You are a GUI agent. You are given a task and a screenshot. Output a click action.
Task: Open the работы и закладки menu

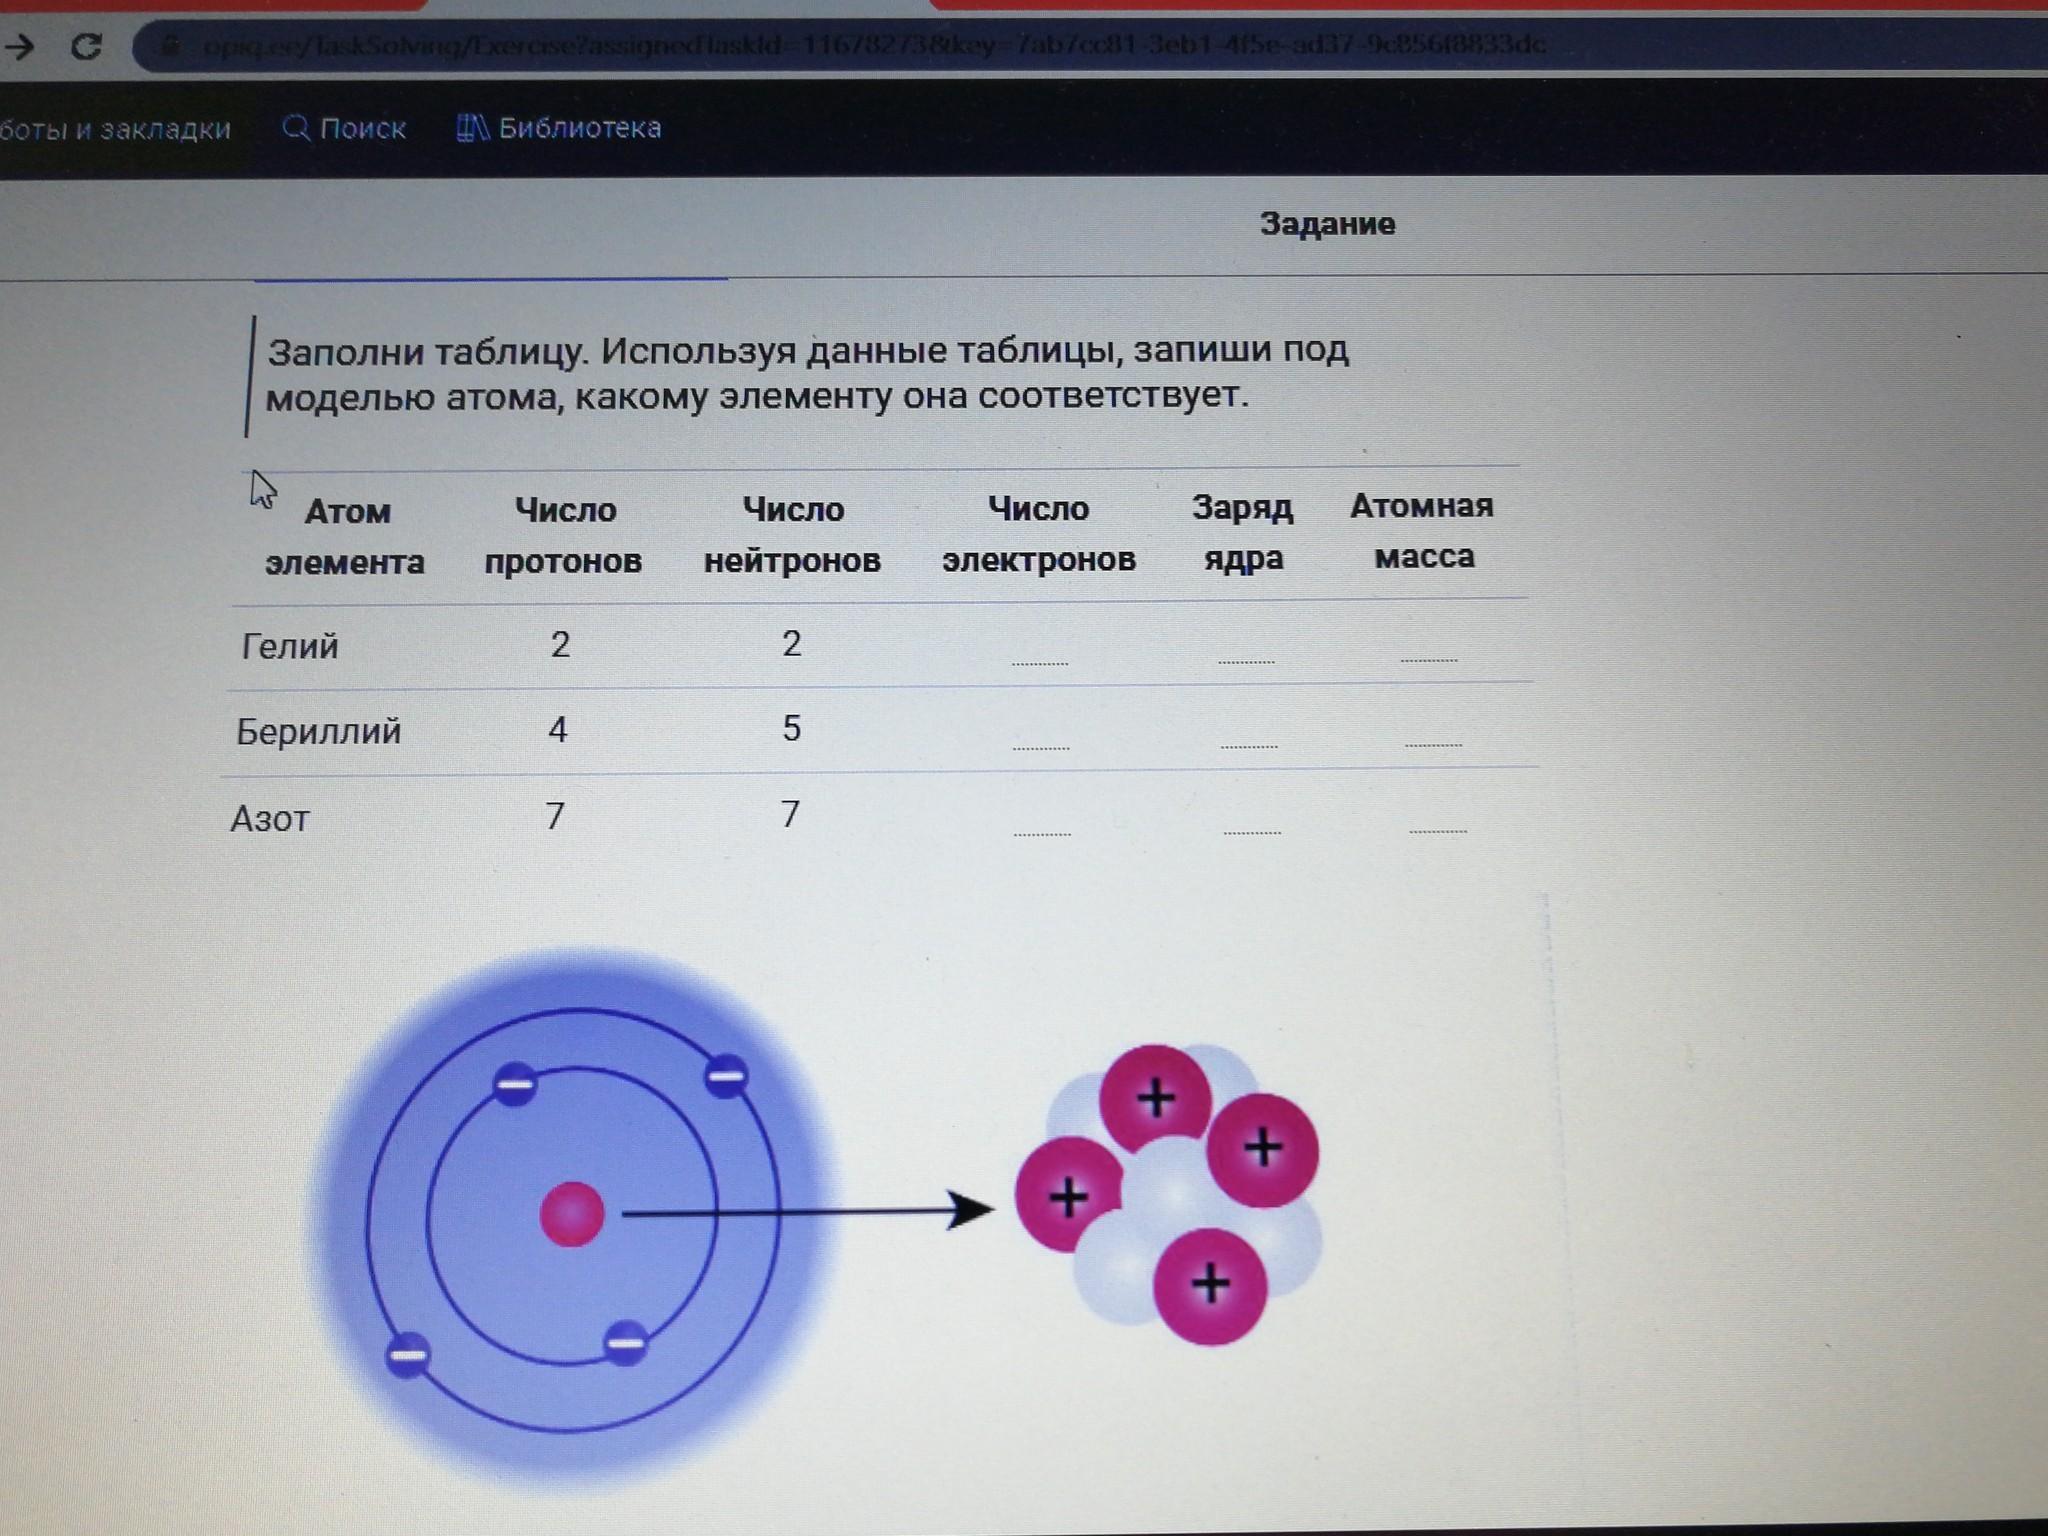(x=115, y=129)
